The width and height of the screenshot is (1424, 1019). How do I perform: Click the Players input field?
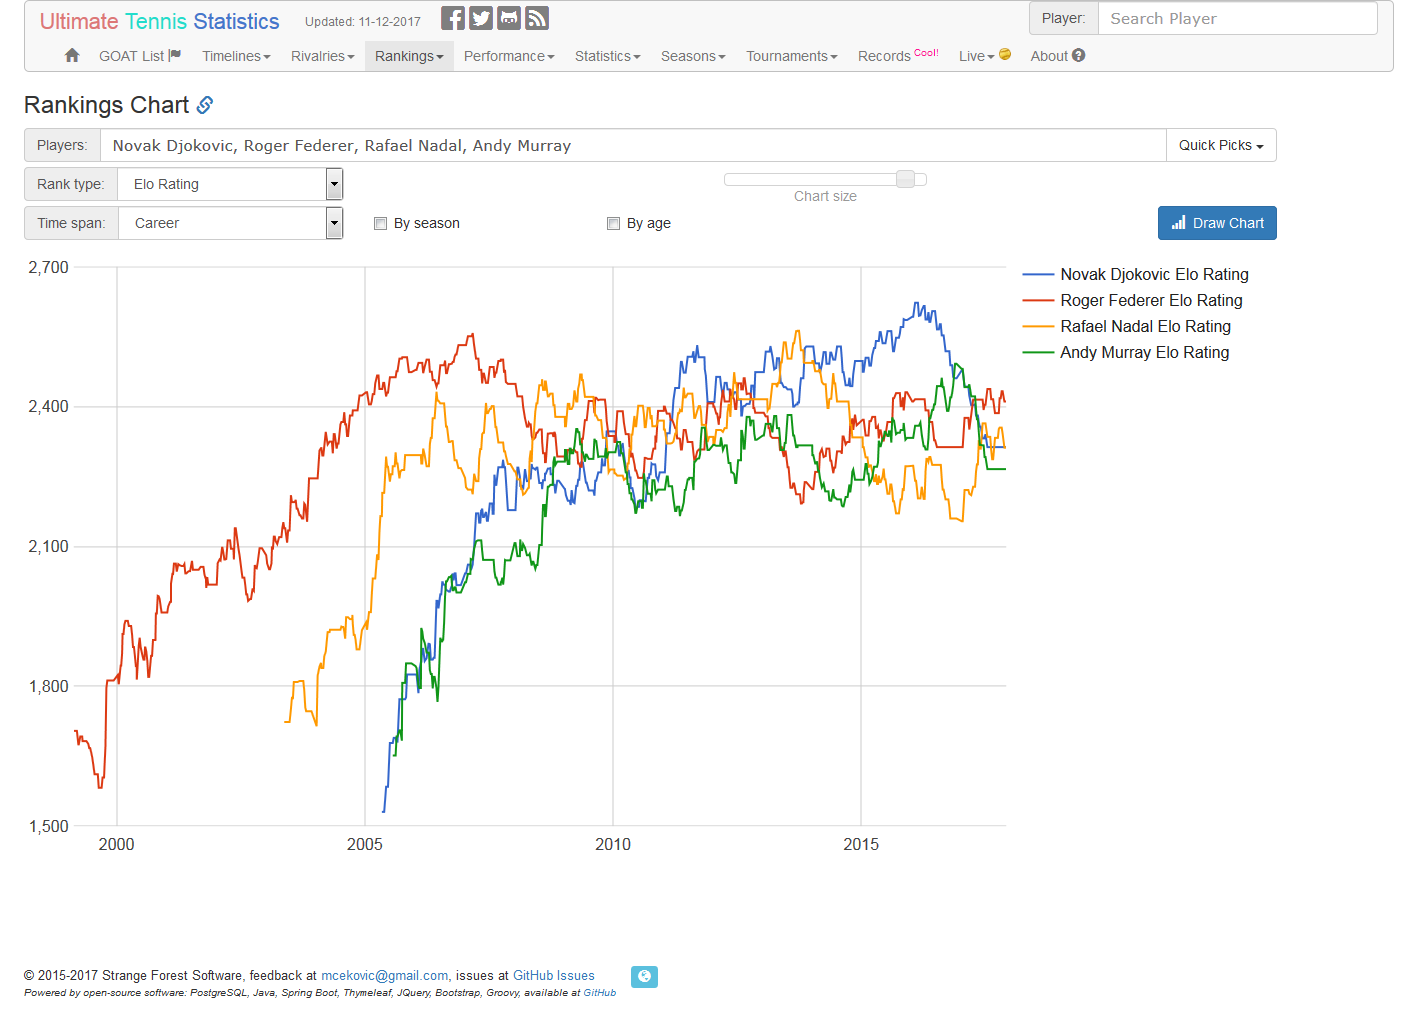pos(633,145)
